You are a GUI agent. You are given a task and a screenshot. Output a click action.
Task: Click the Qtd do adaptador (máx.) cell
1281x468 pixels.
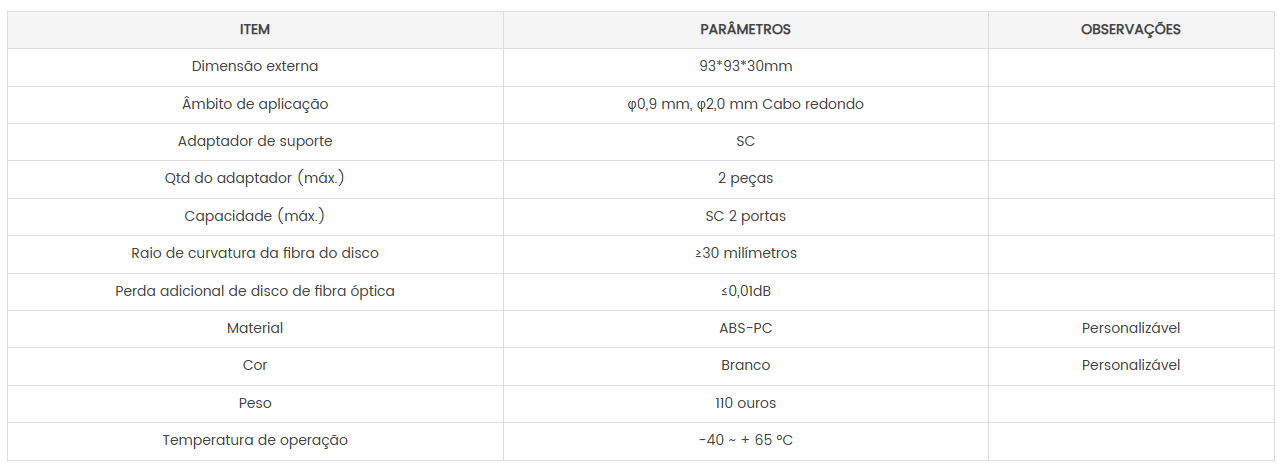255,178
